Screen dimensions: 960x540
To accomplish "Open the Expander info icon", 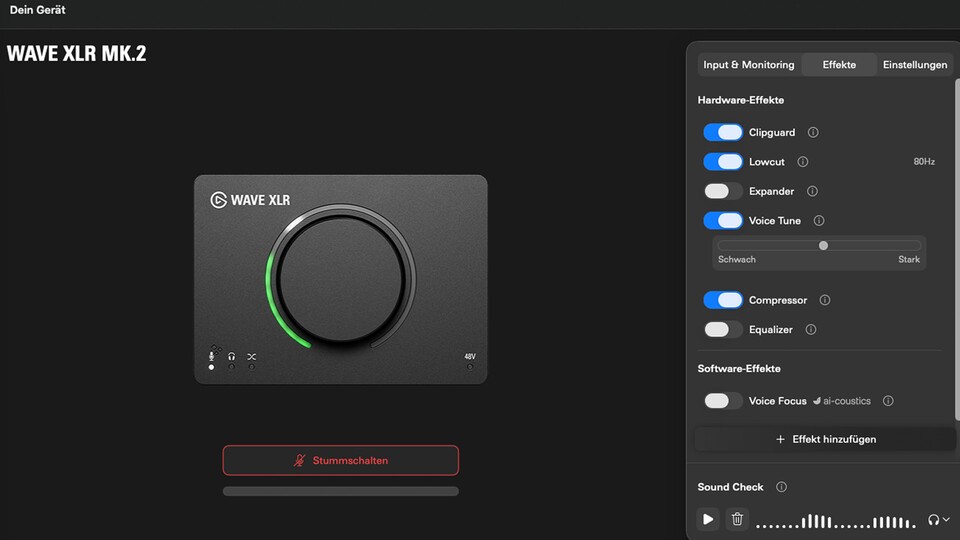I will [812, 191].
